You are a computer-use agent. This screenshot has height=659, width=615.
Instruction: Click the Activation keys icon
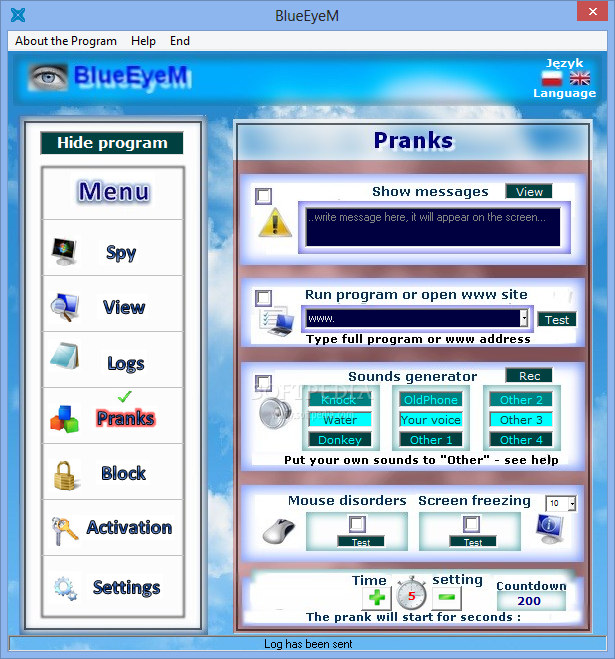[64, 531]
